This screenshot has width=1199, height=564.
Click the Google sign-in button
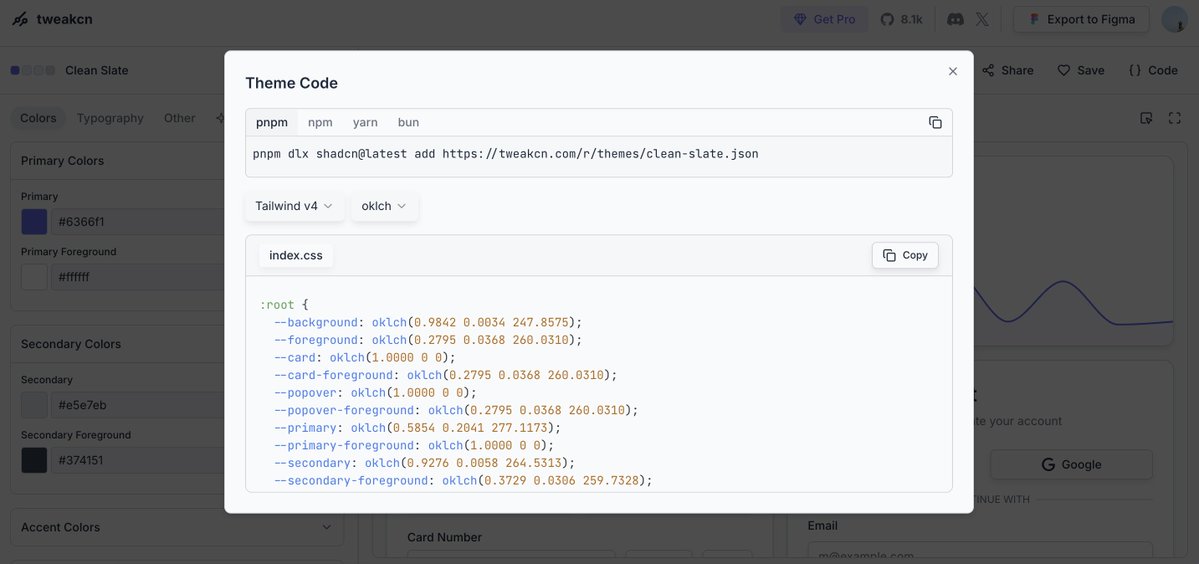[1071, 465]
